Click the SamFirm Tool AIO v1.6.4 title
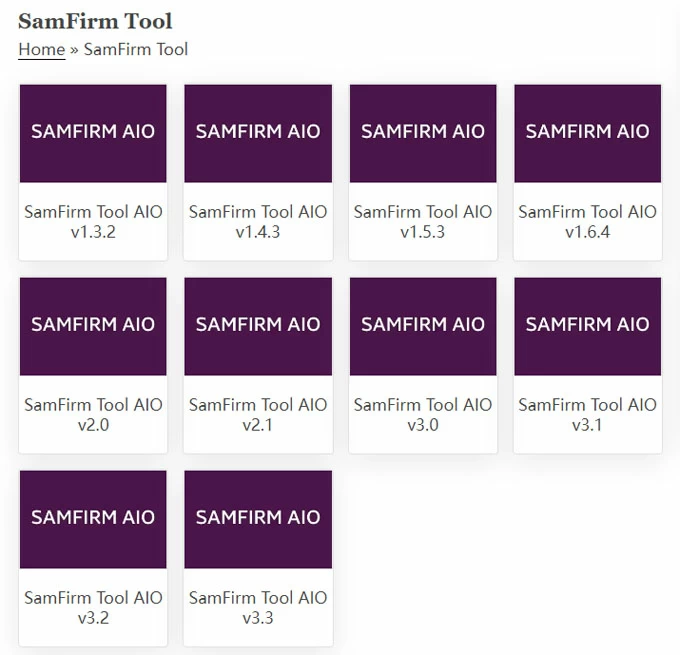 pyautogui.click(x=588, y=222)
